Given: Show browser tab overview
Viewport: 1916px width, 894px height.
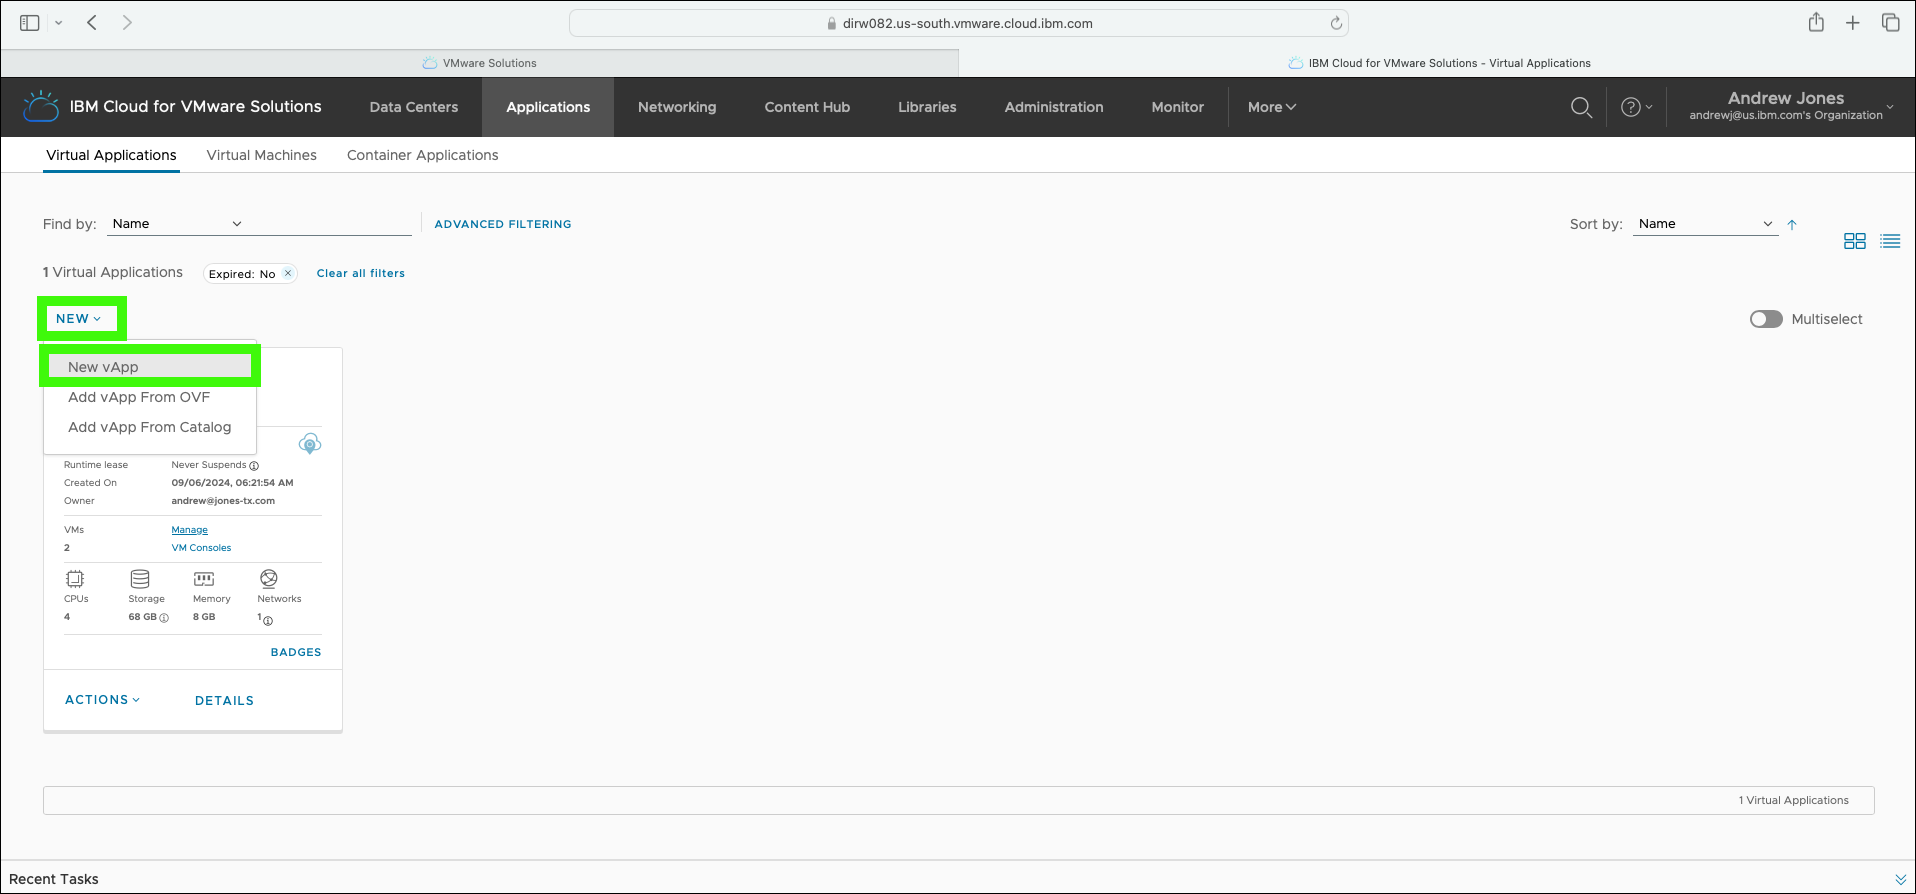Looking at the screenshot, I should coord(1890,22).
